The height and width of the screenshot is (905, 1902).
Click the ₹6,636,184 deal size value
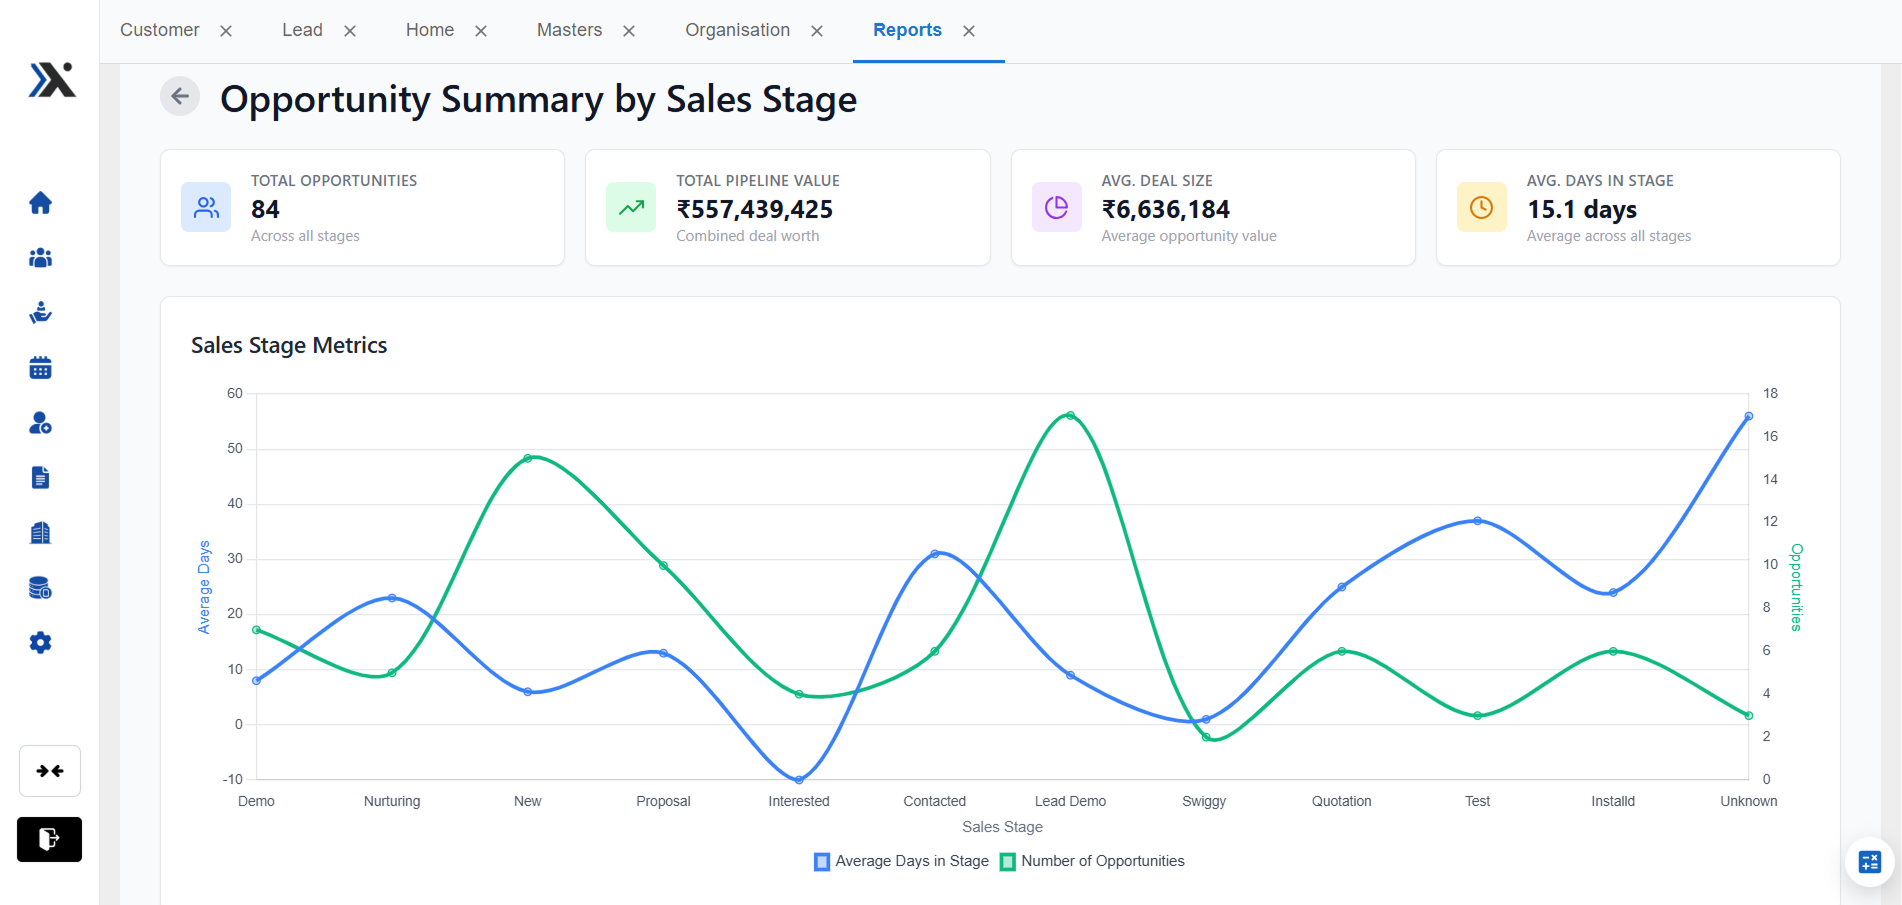(1166, 209)
